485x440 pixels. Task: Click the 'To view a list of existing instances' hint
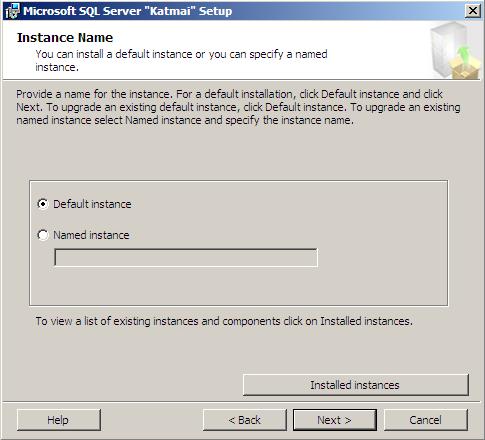pos(224,321)
